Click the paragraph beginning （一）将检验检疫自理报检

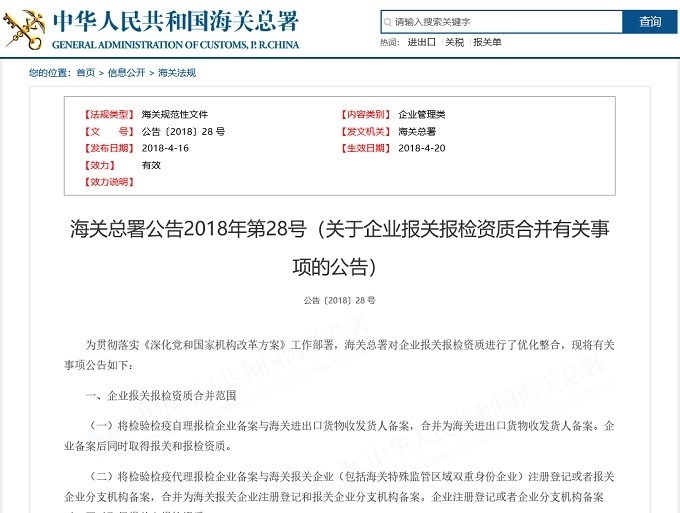tap(339, 436)
